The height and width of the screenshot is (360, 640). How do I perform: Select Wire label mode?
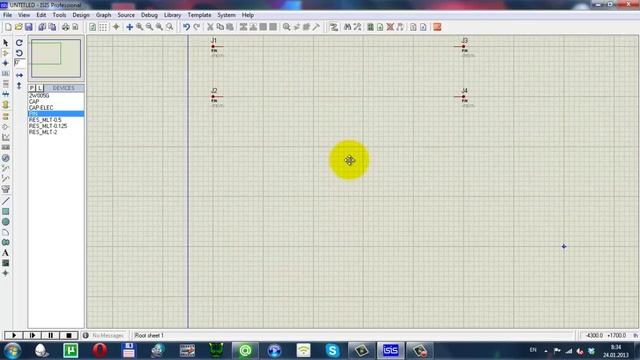click(6, 73)
